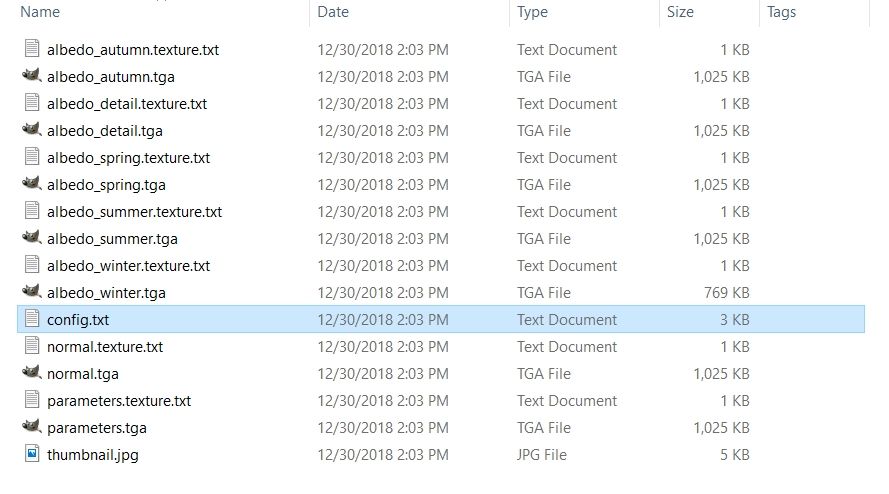The height and width of the screenshot is (494, 889).
Task: Click the albedo_winter.tga file icon
Action: 31,293
